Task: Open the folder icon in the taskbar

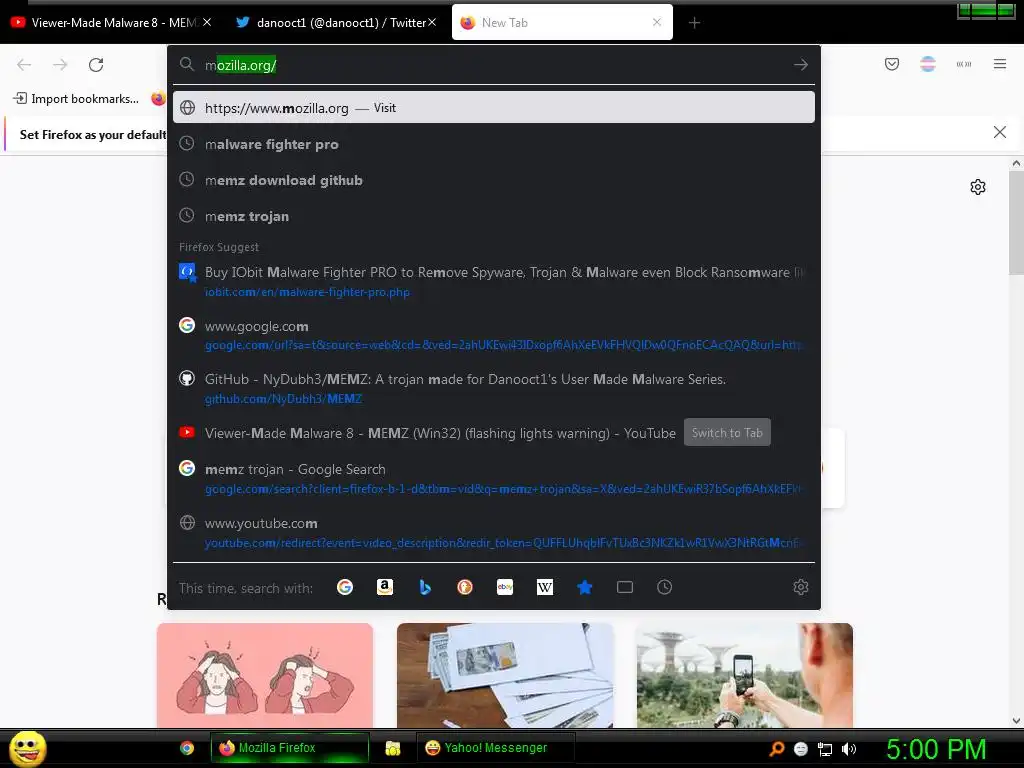Action: (392, 748)
